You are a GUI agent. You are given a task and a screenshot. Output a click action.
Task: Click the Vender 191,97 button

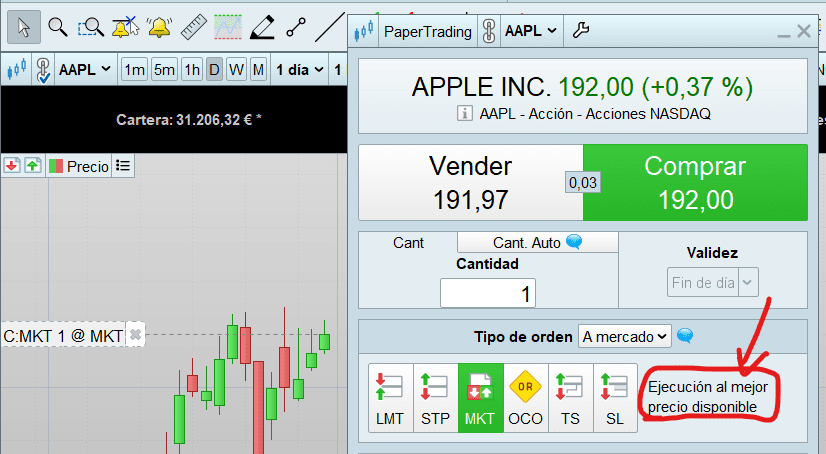471,182
